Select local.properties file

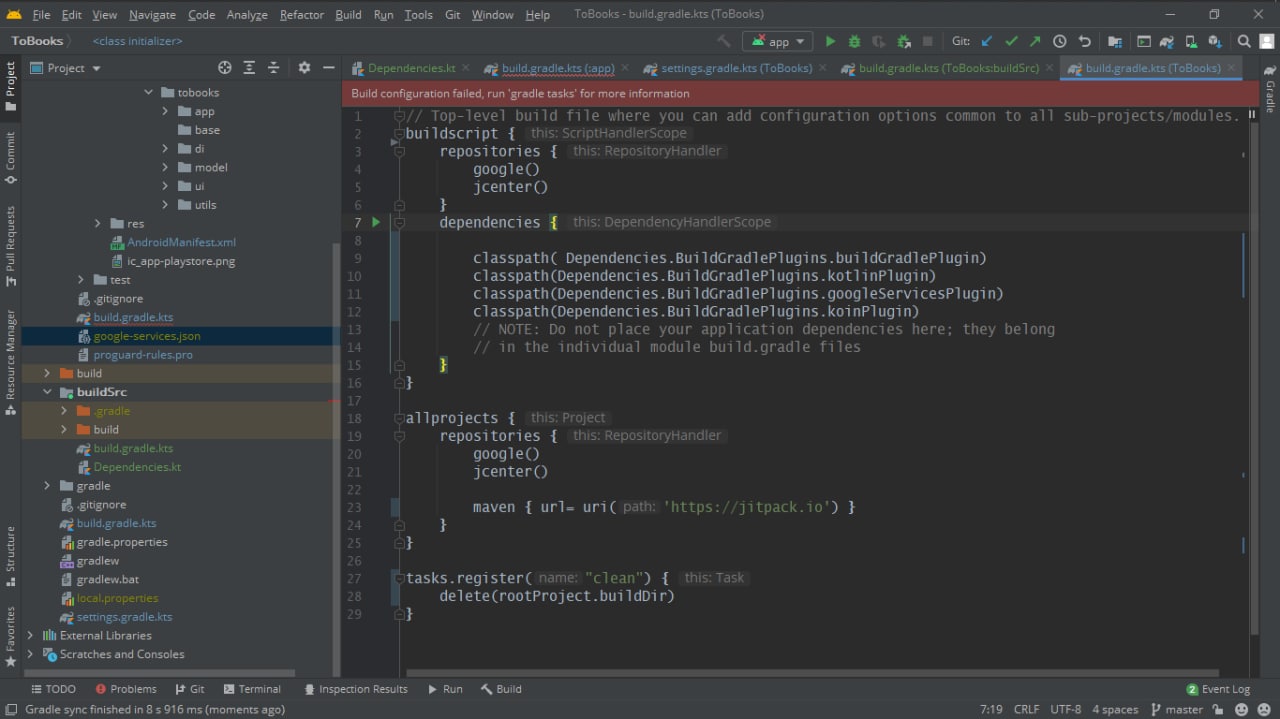coord(117,598)
